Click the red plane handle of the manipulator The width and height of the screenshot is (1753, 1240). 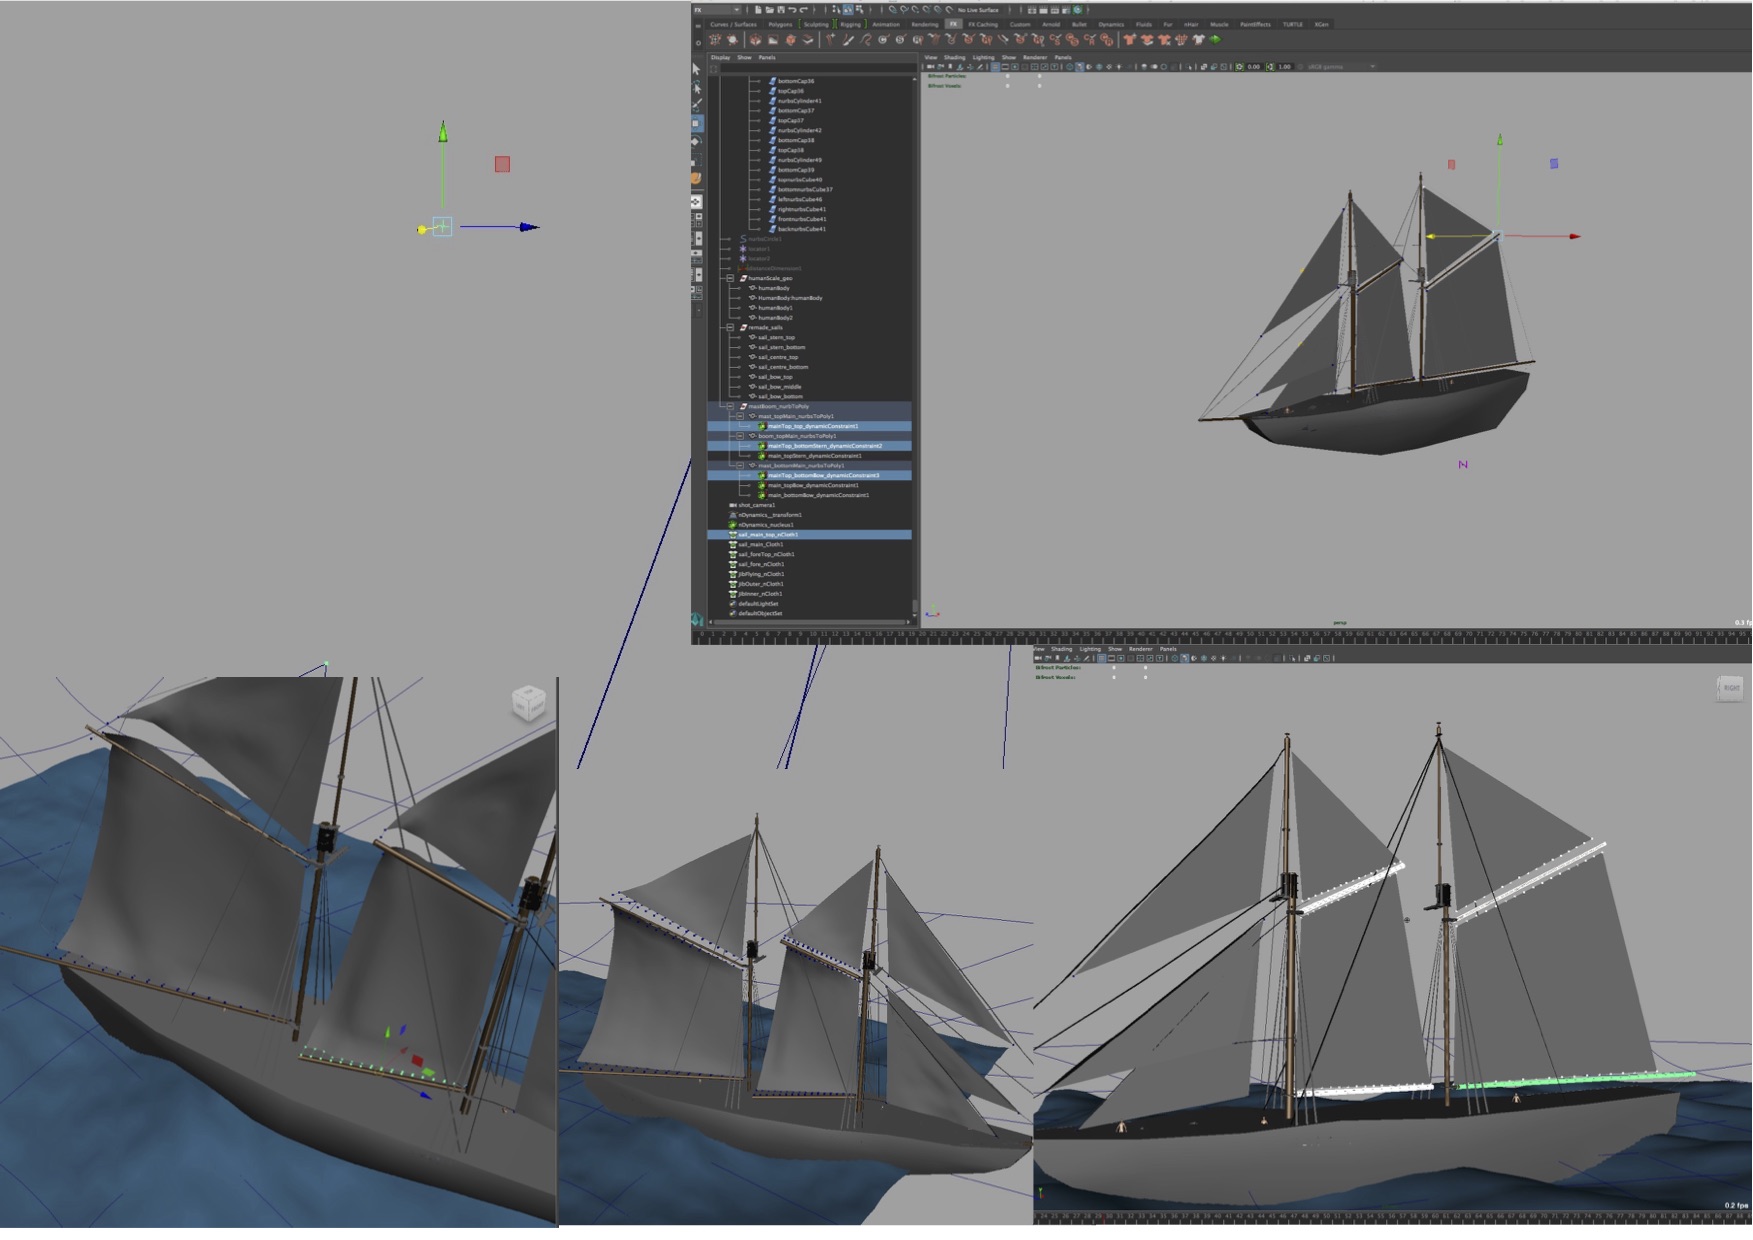pyautogui.click(x=502, y=164)
